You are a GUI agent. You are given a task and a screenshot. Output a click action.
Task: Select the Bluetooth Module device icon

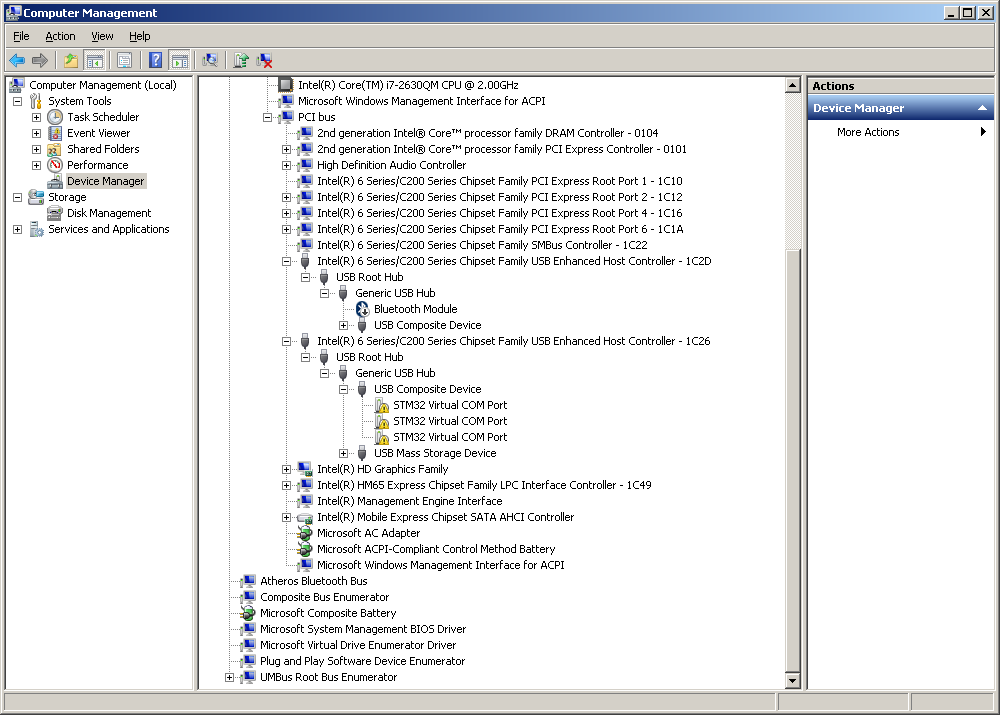click(362, 309)
